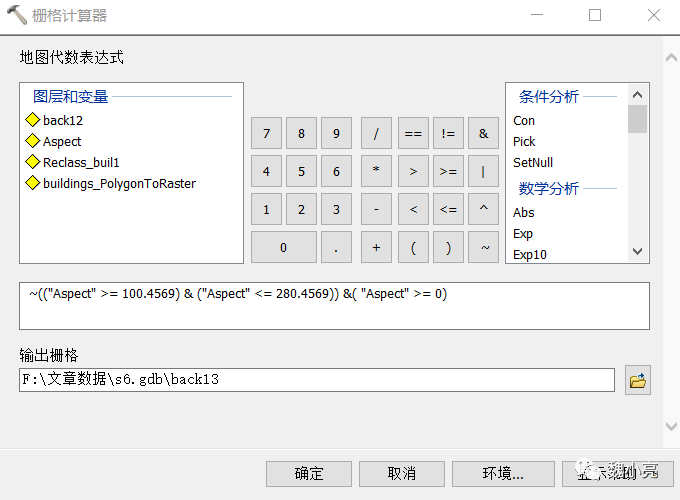Choose the Abs math function
The height and width of the screenshot is (500, 680).
pos(523,212)
